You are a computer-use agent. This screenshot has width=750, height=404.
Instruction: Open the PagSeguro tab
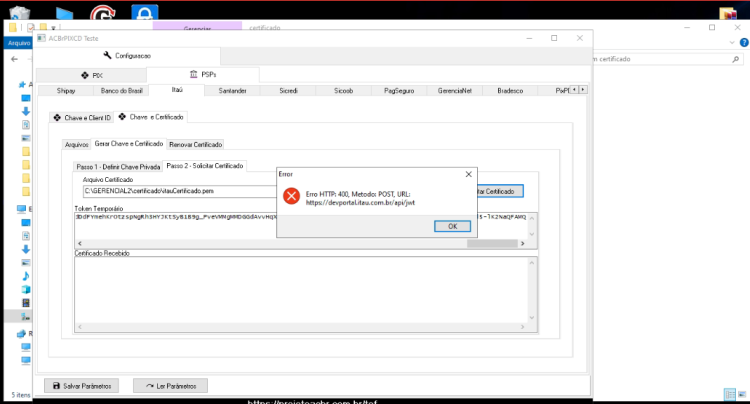tap(399, 91)
